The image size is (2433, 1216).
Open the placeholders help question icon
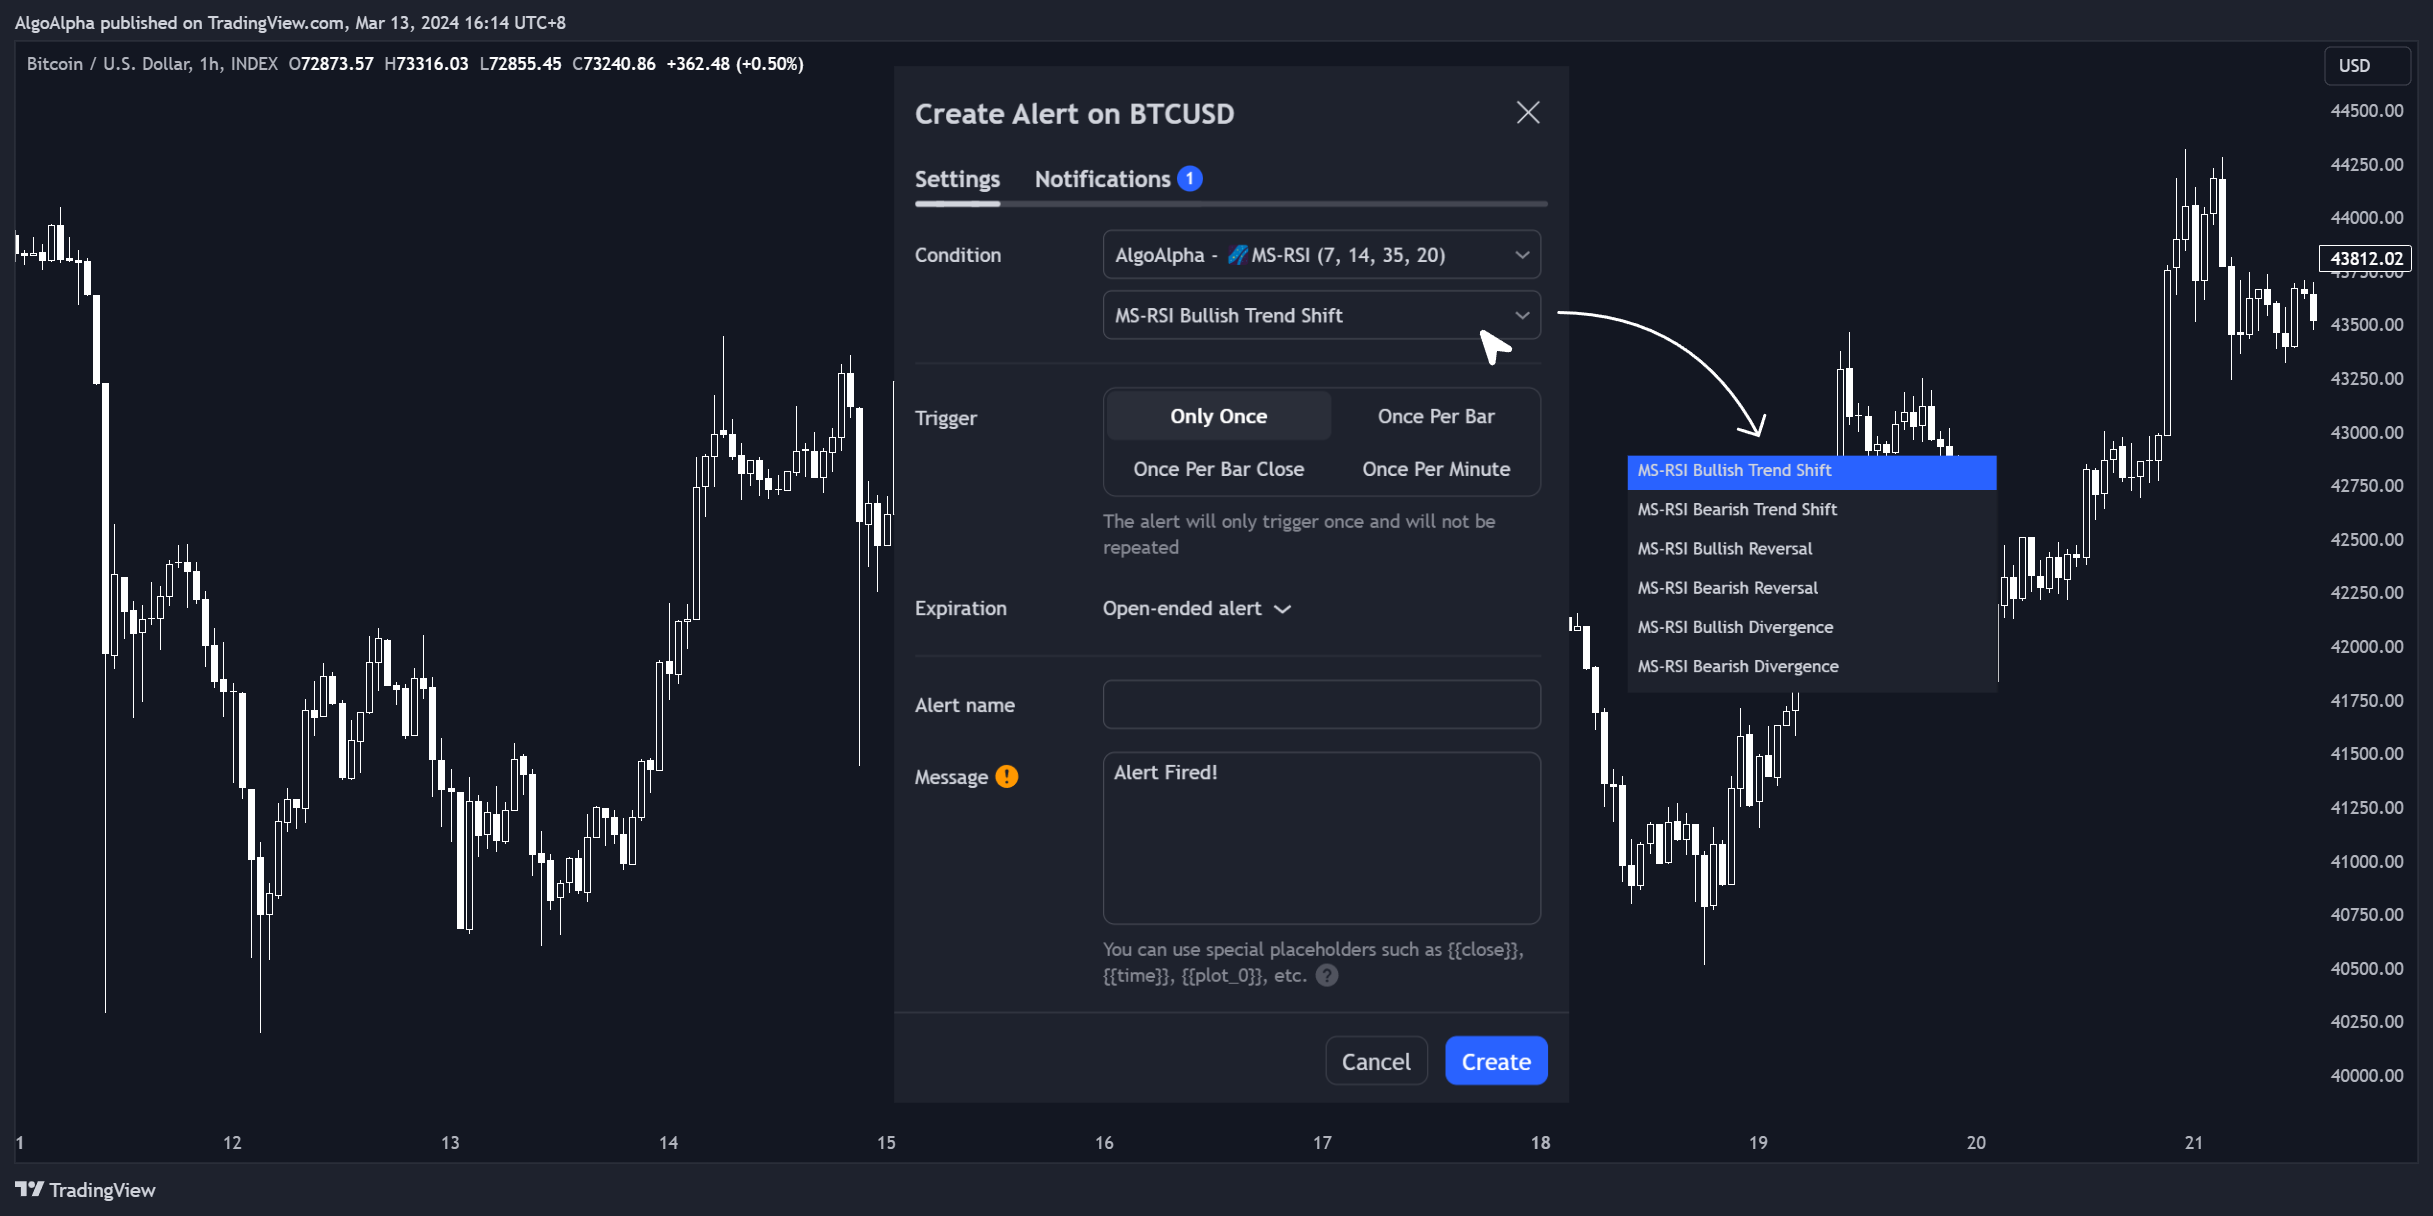(x=1327, y=976)
